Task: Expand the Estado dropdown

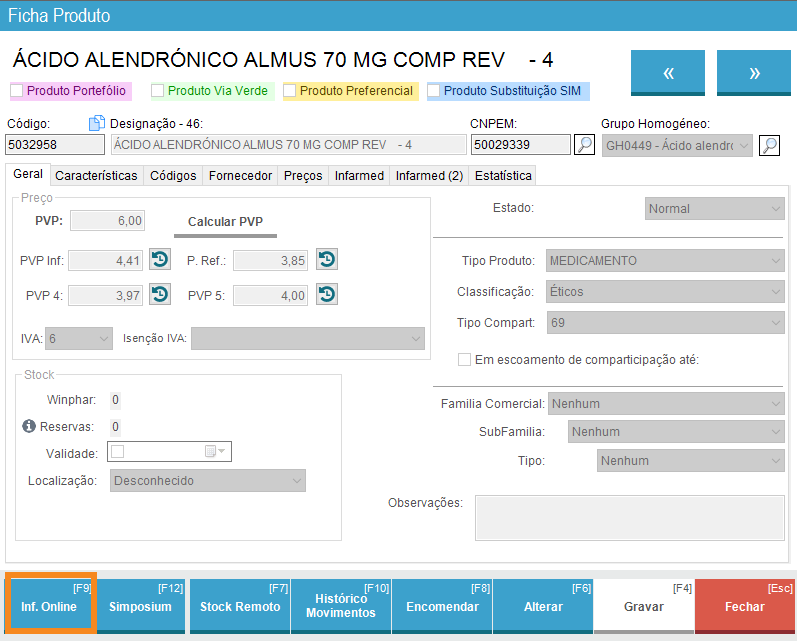Action: pos(714,209)
